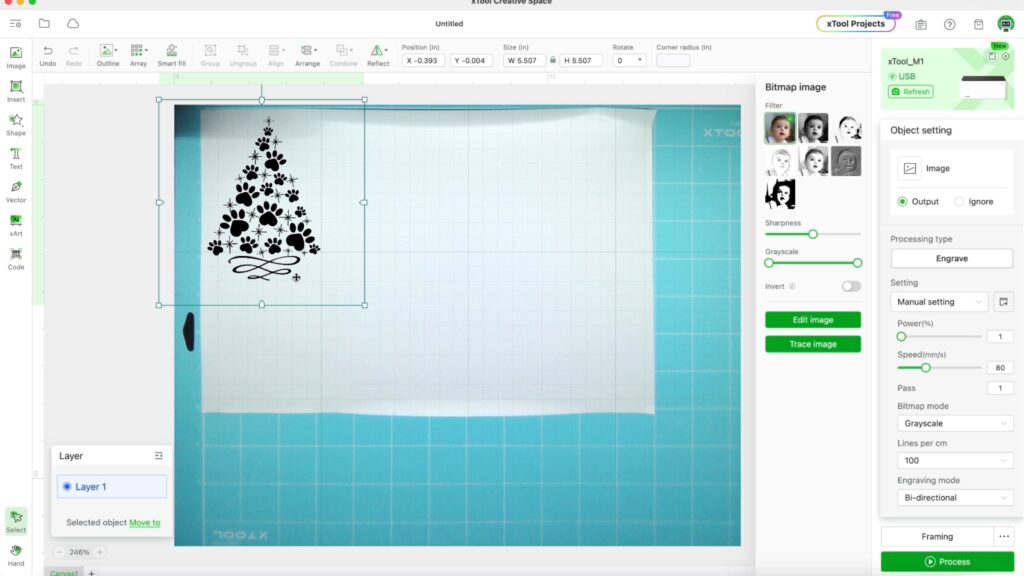Switch to the Hand pan tool
The width and height of the screenshot is (1024, 576).
click(16, 555)
